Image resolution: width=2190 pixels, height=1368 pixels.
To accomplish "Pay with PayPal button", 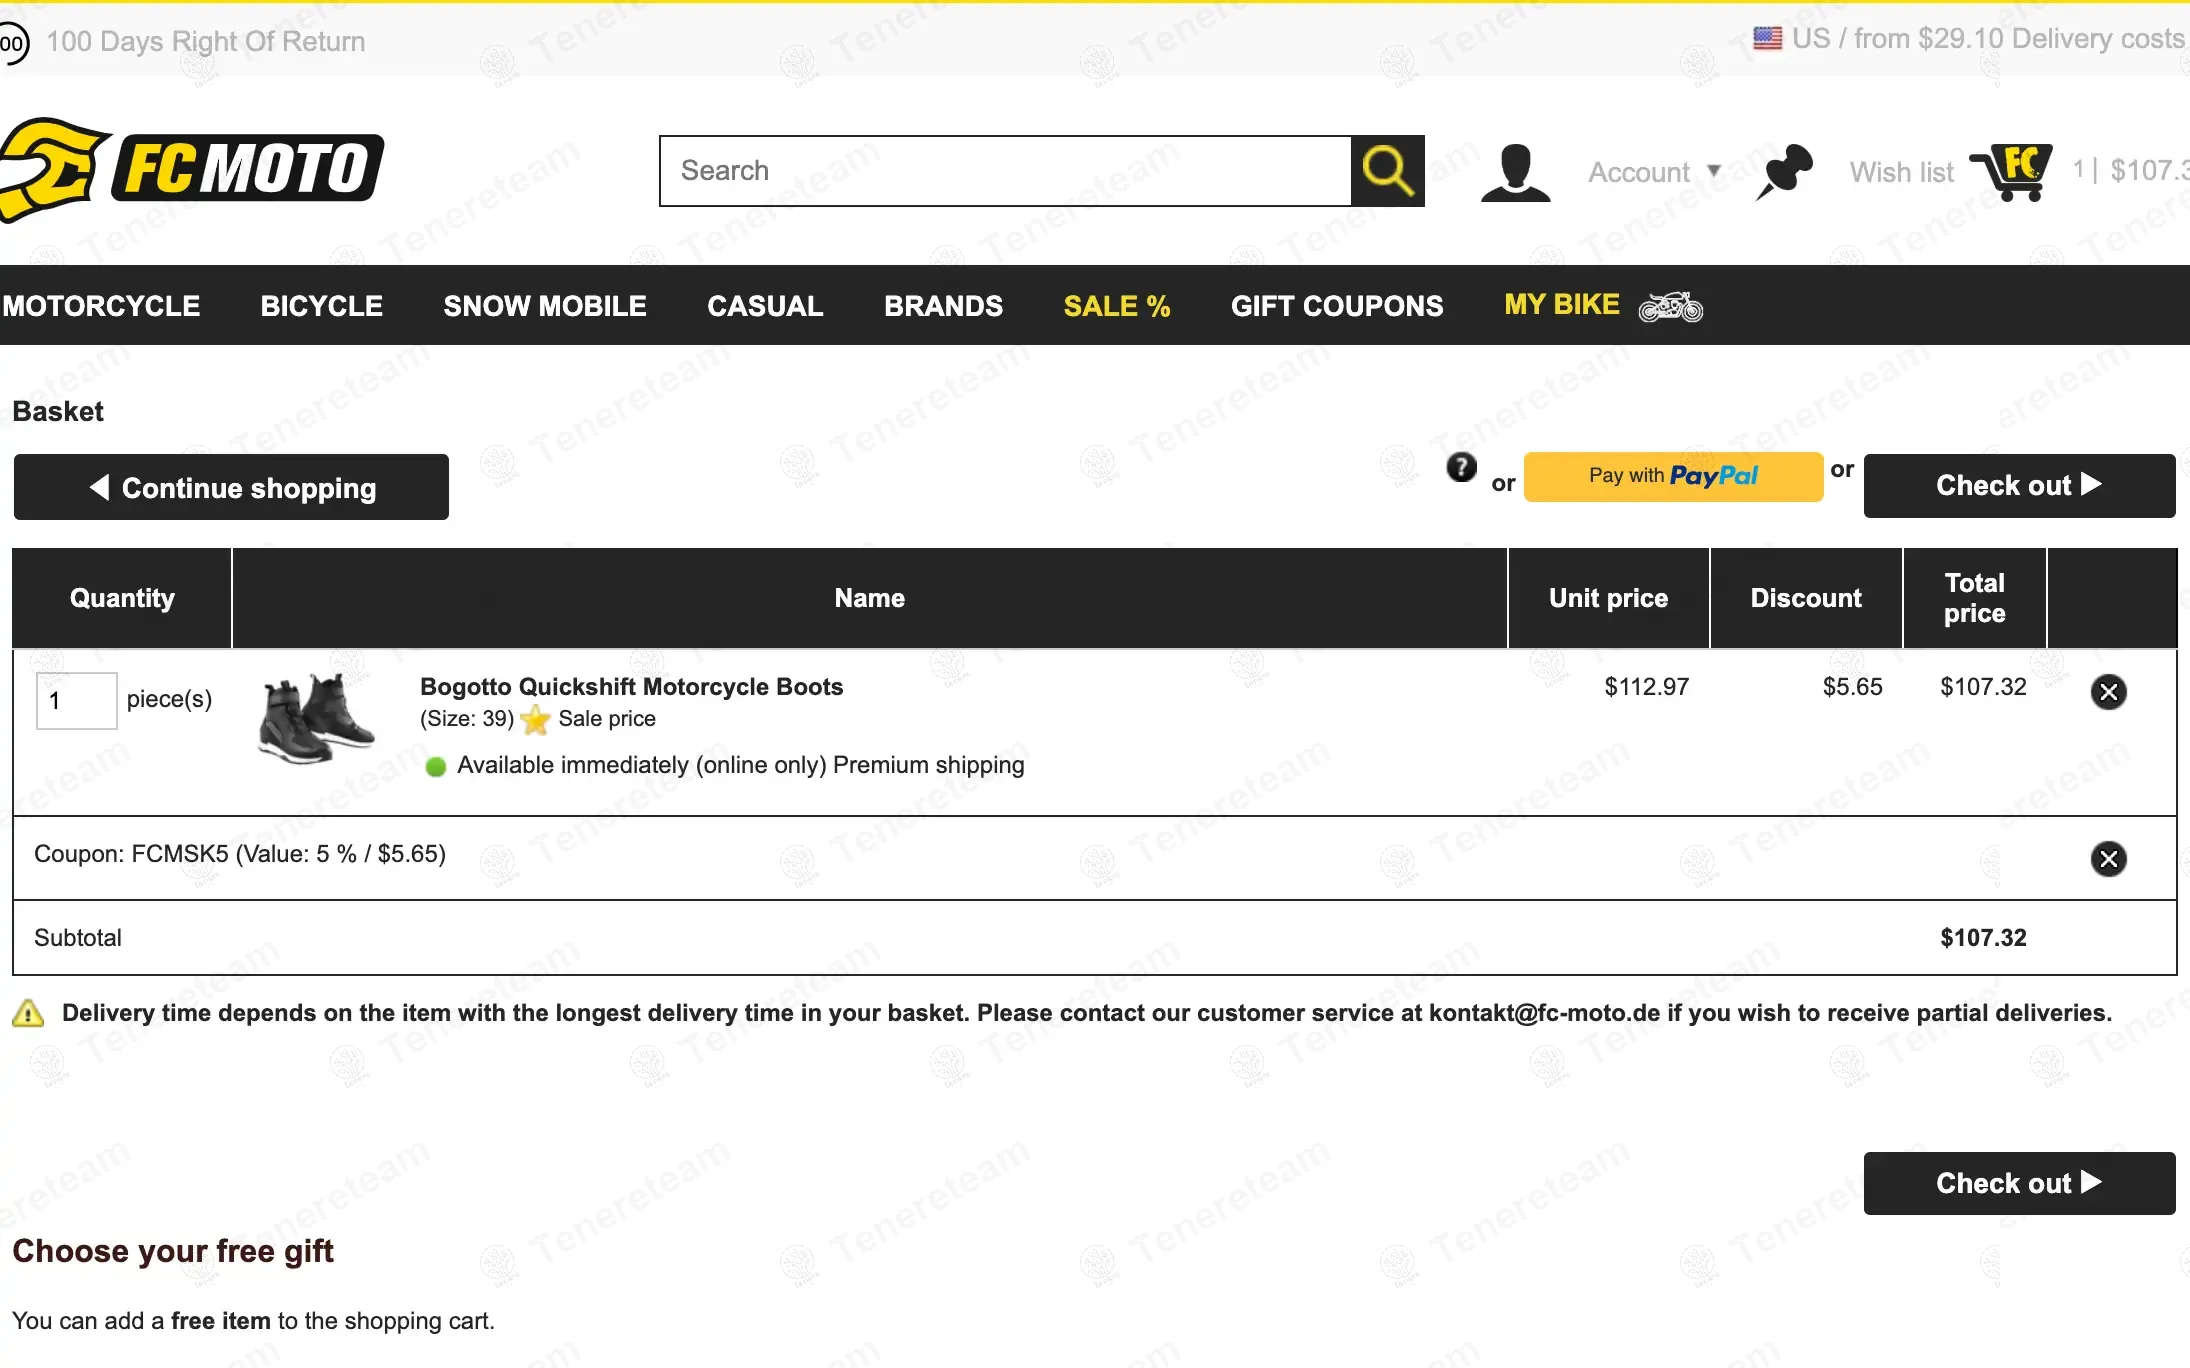I will (1673, 476).
